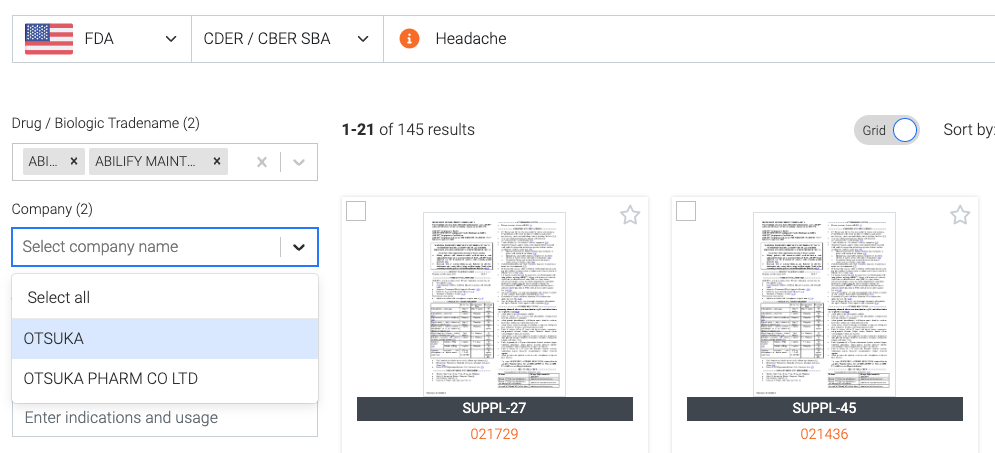Collapse the company name dropdown arrow
This screenshot has height=453, width=995.
(299, 247)
